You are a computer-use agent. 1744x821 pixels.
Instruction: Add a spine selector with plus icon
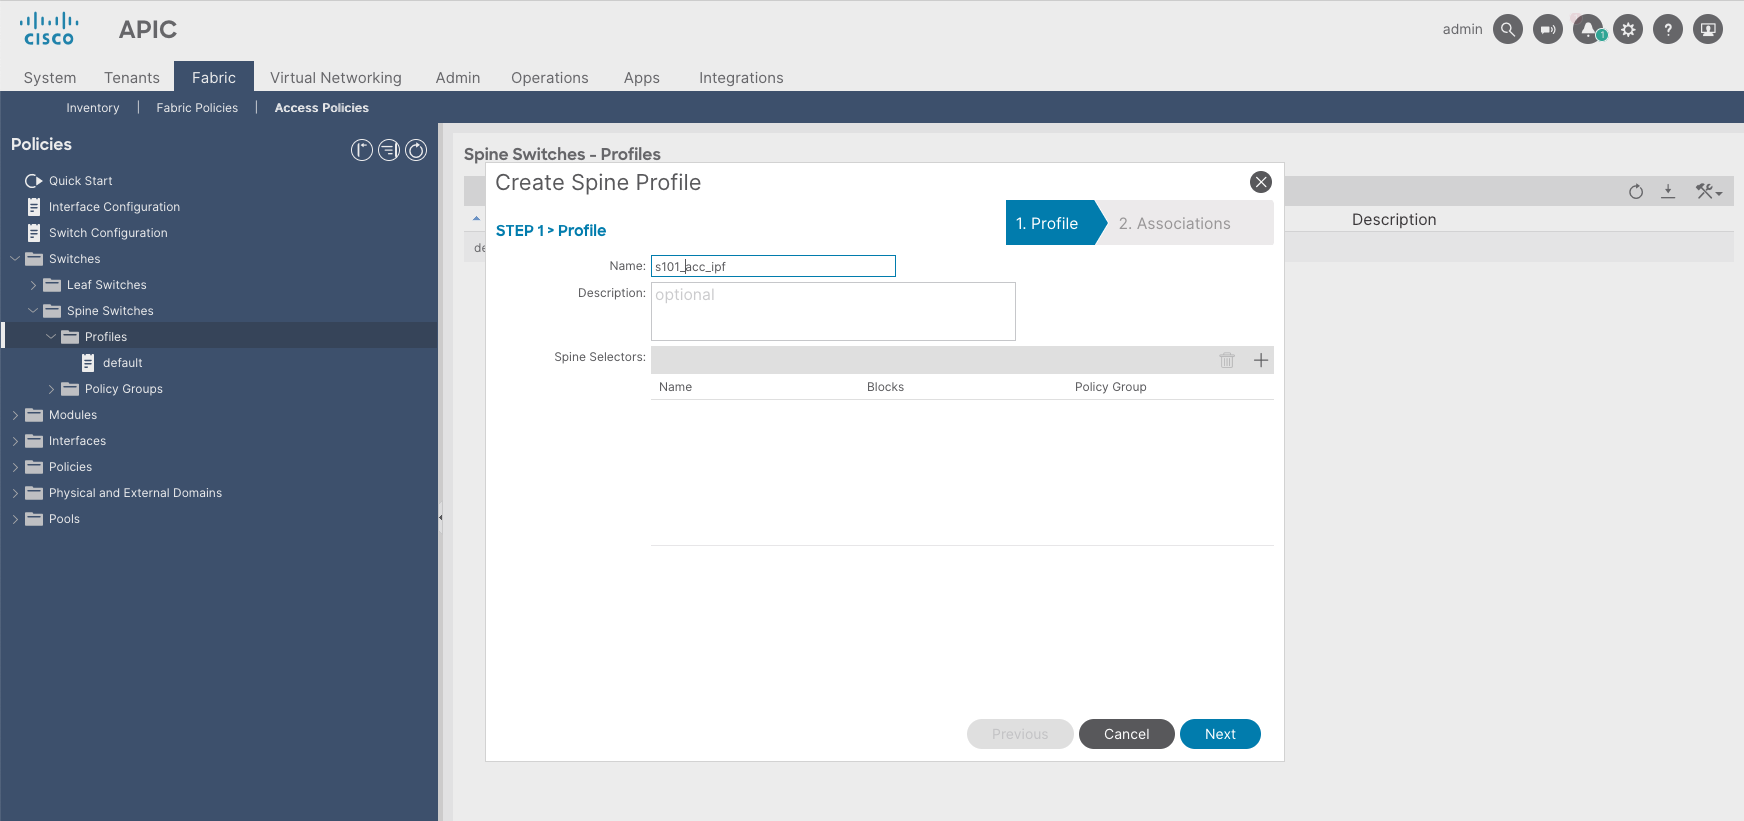pyautogui.click(x=1261, y=360)
